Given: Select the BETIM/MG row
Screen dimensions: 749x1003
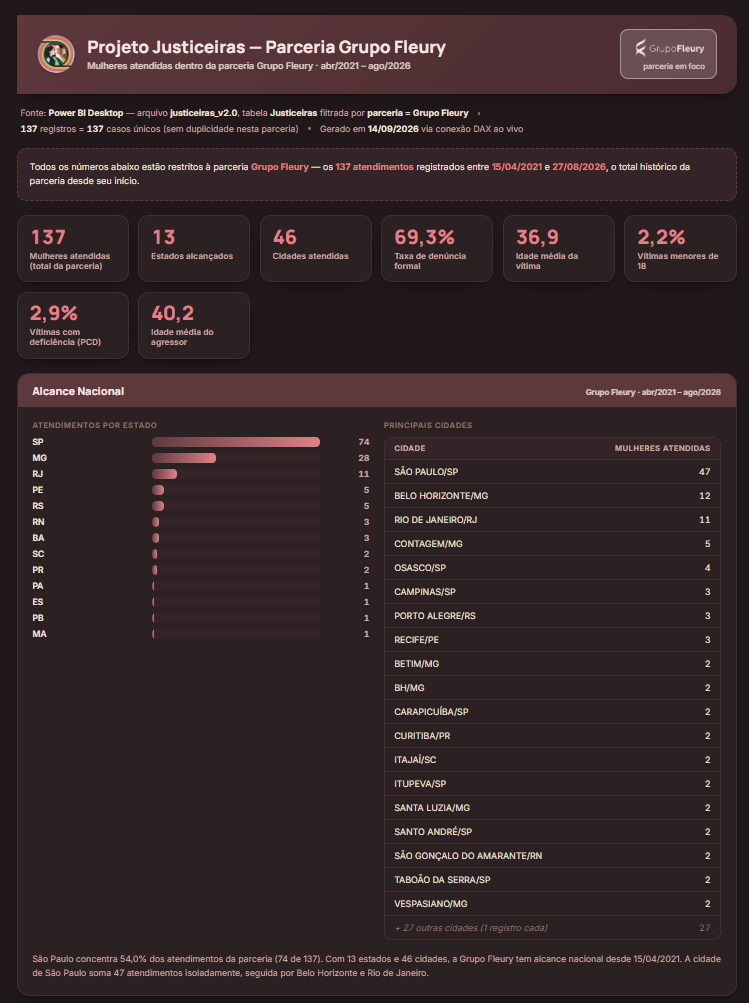Looking at the screenshot, I should (x=552, y=664).
